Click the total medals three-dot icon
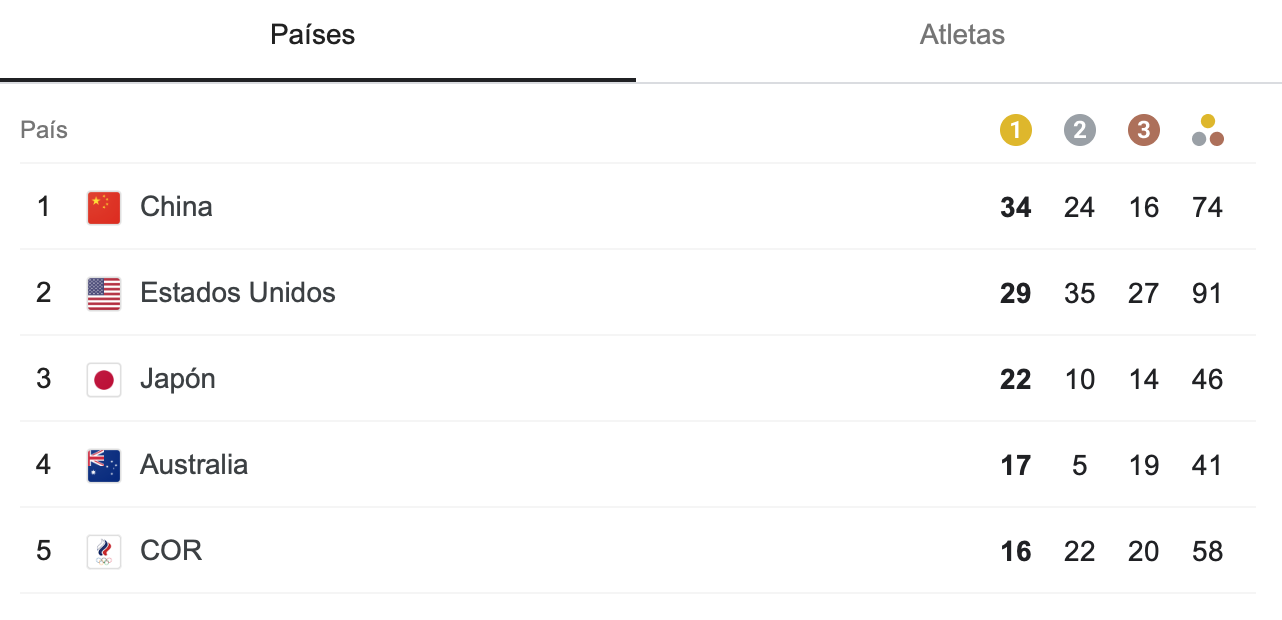The height and width of the screenshot is (620, 1282). (1208, 130)
